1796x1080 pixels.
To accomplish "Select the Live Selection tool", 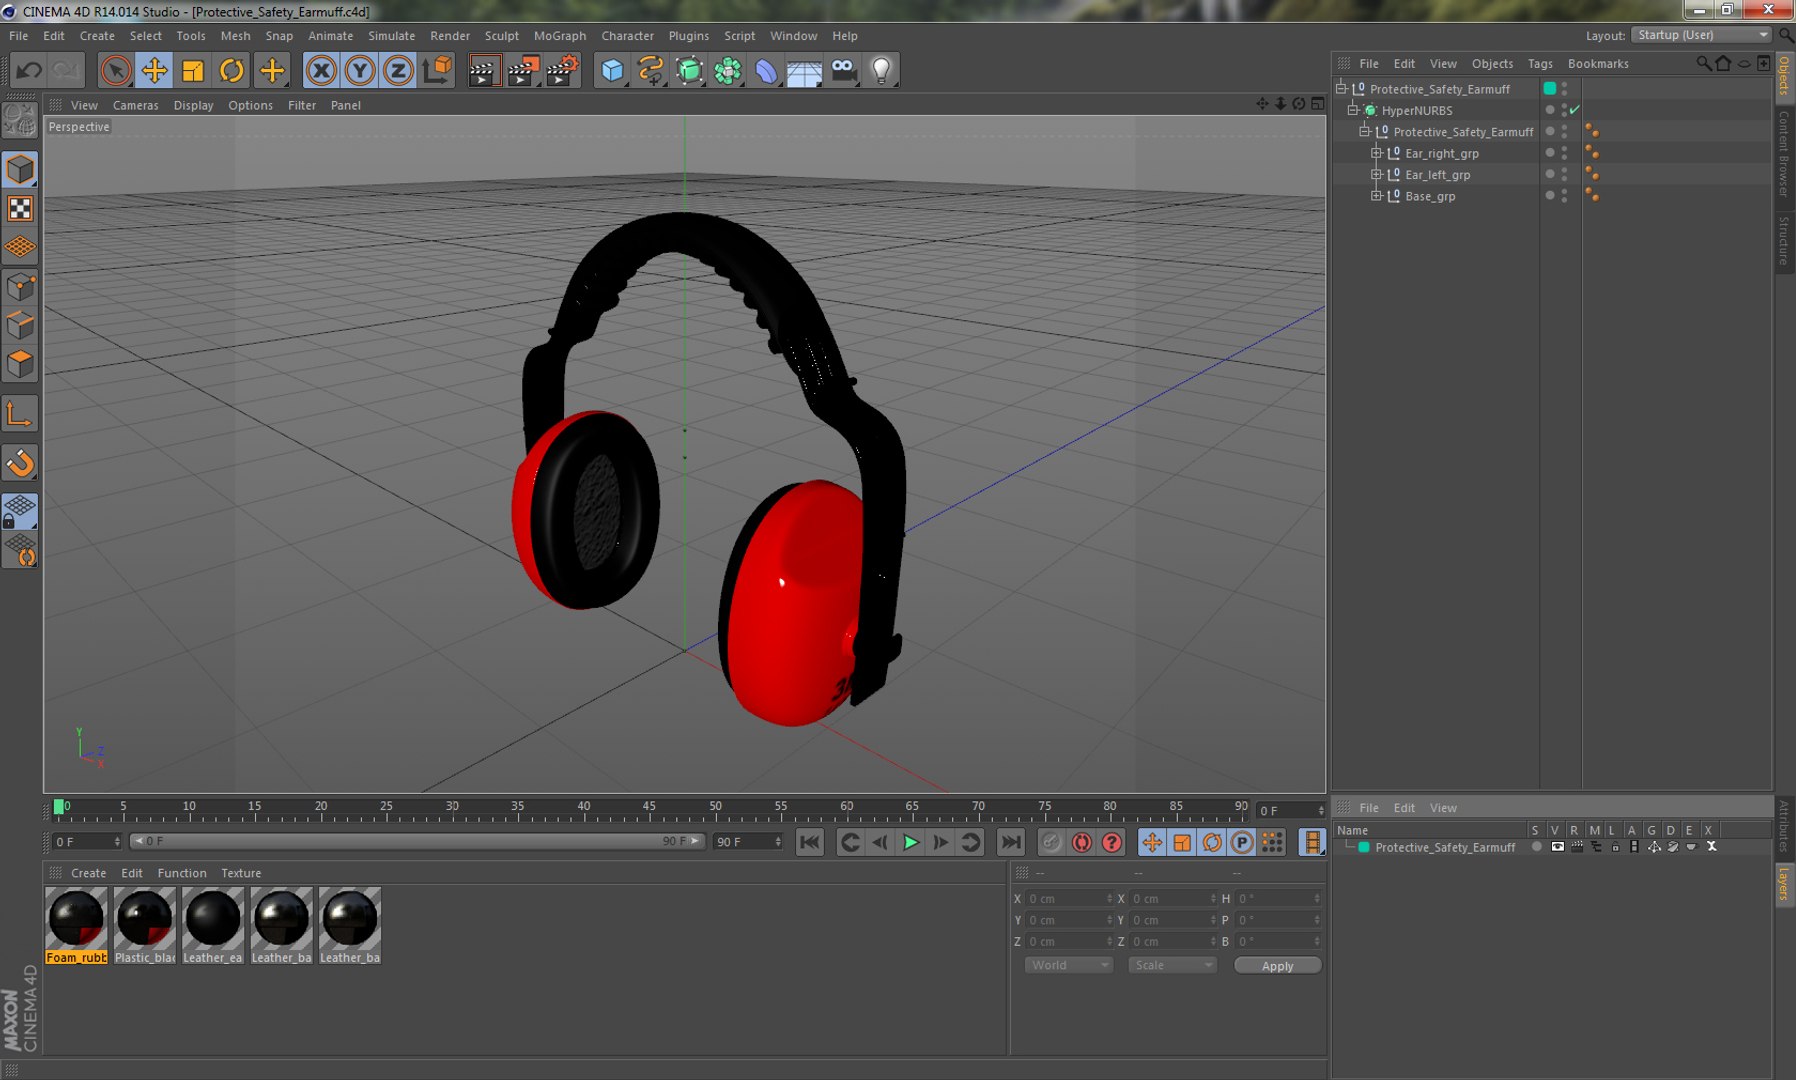I will click(x=115, y=71).
